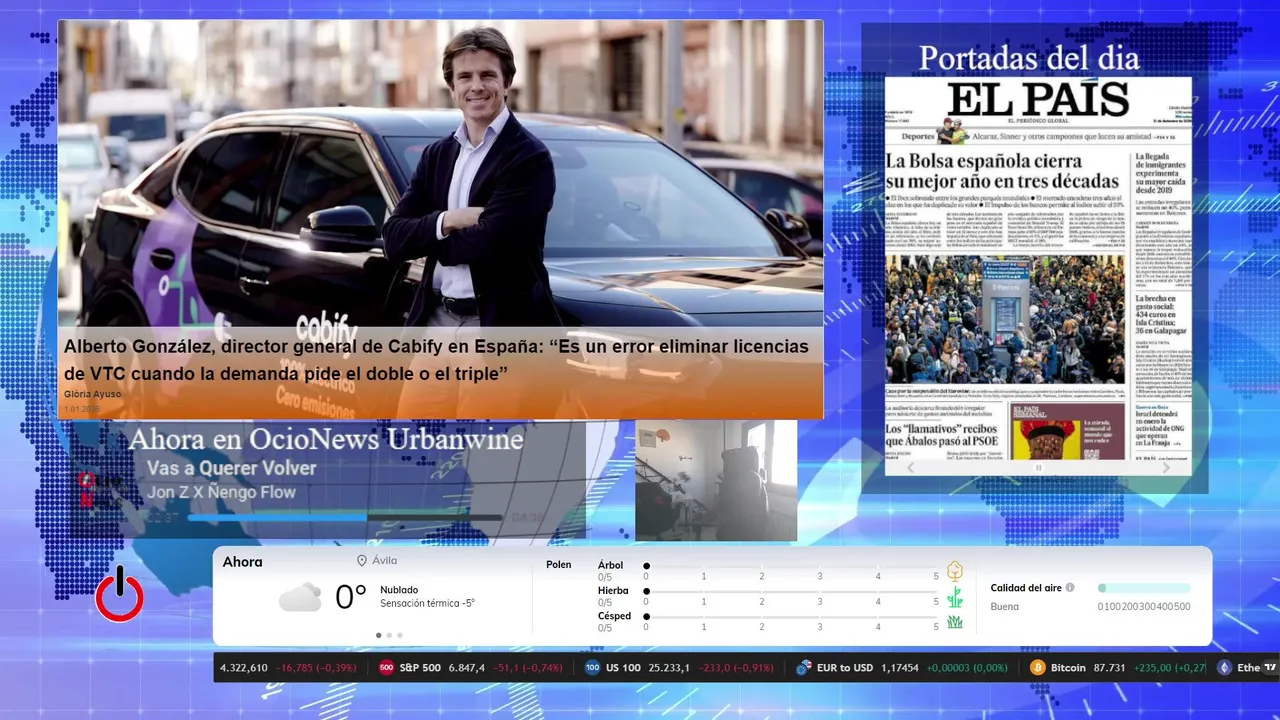Click the S&P 500 red badge icon

click(x=386, y=668)
